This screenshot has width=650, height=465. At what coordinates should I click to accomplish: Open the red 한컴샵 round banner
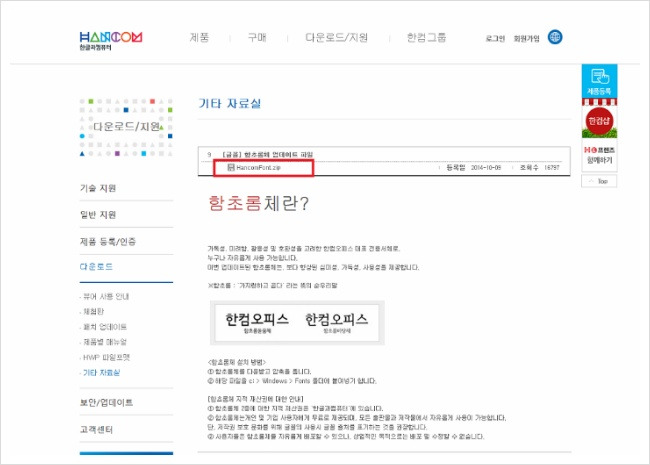coord(599,121)
